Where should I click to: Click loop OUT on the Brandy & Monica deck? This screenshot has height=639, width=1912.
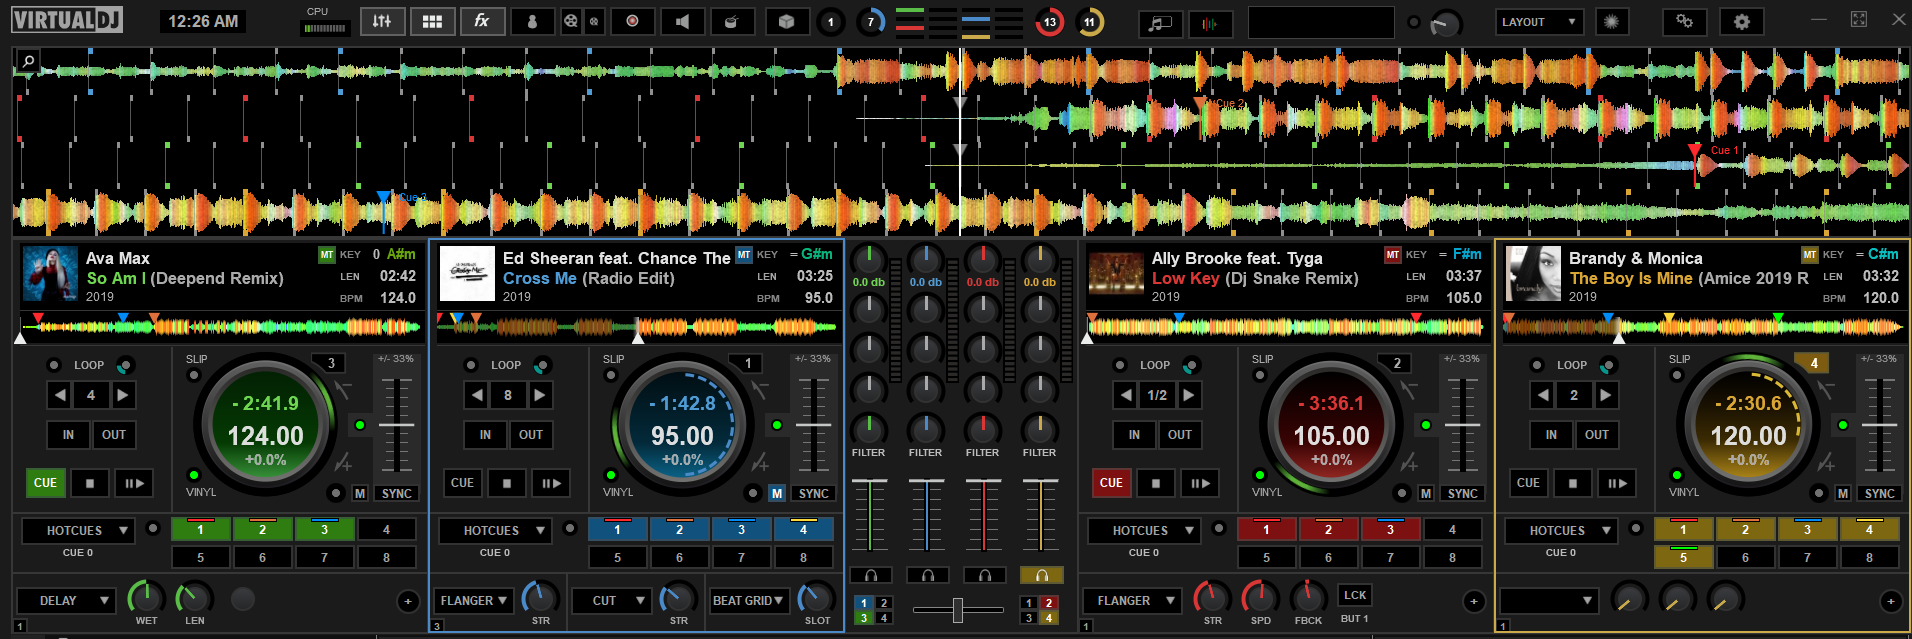[1597, 435]
